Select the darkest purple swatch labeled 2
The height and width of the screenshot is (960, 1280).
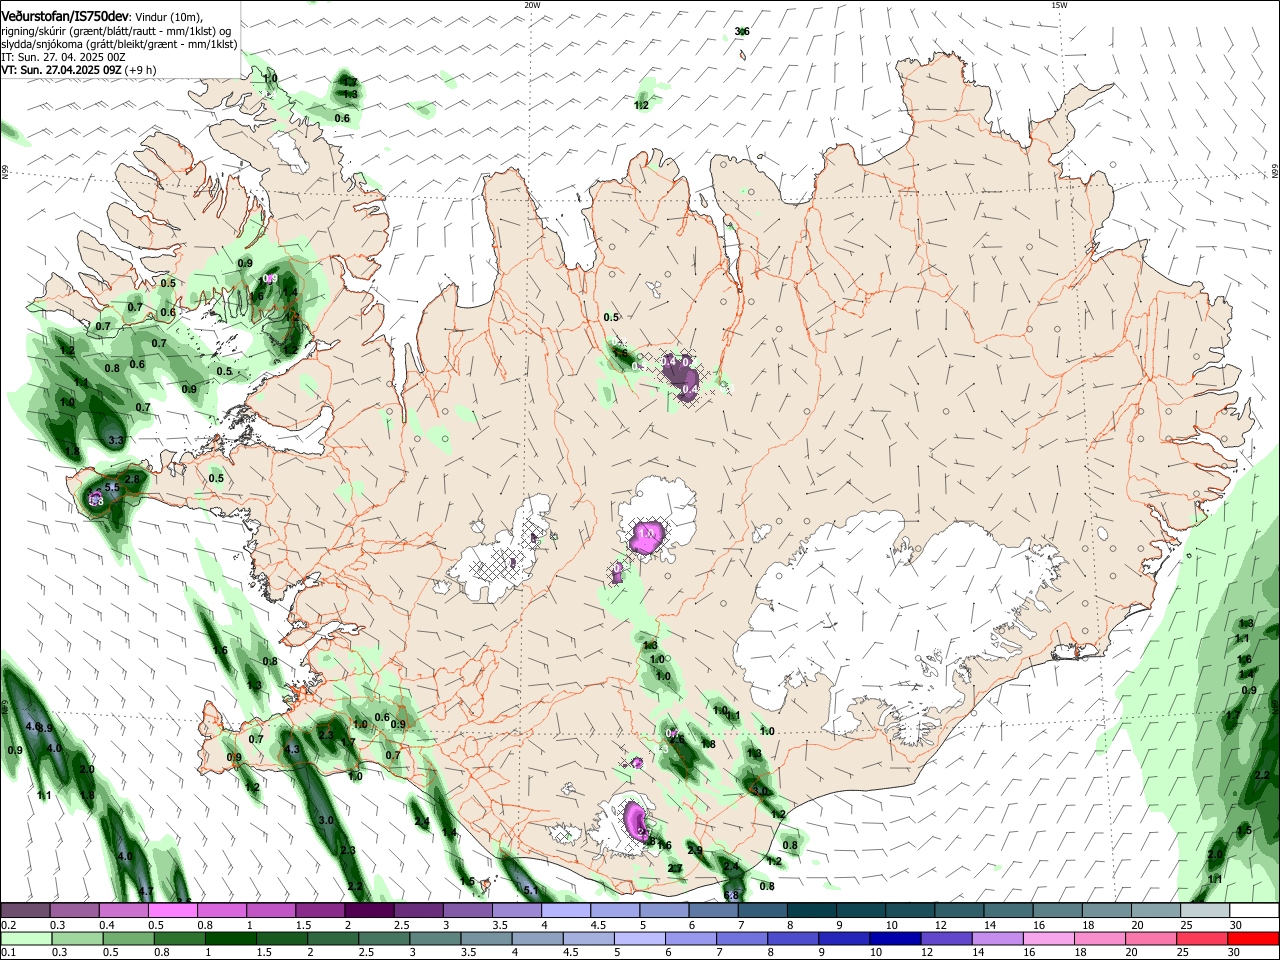click(x=369, y=910)
